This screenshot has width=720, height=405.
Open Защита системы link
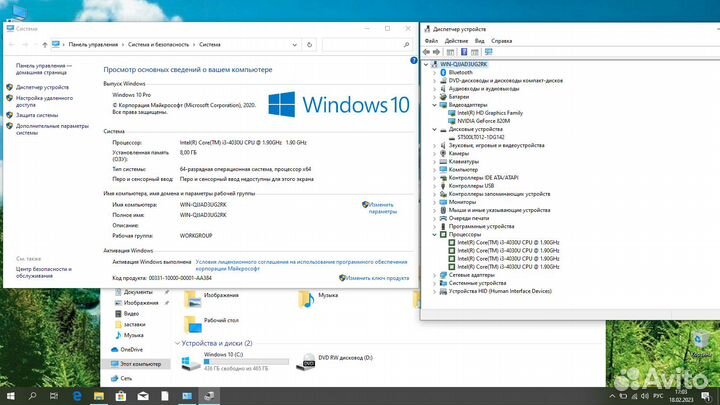coord(37,115)
